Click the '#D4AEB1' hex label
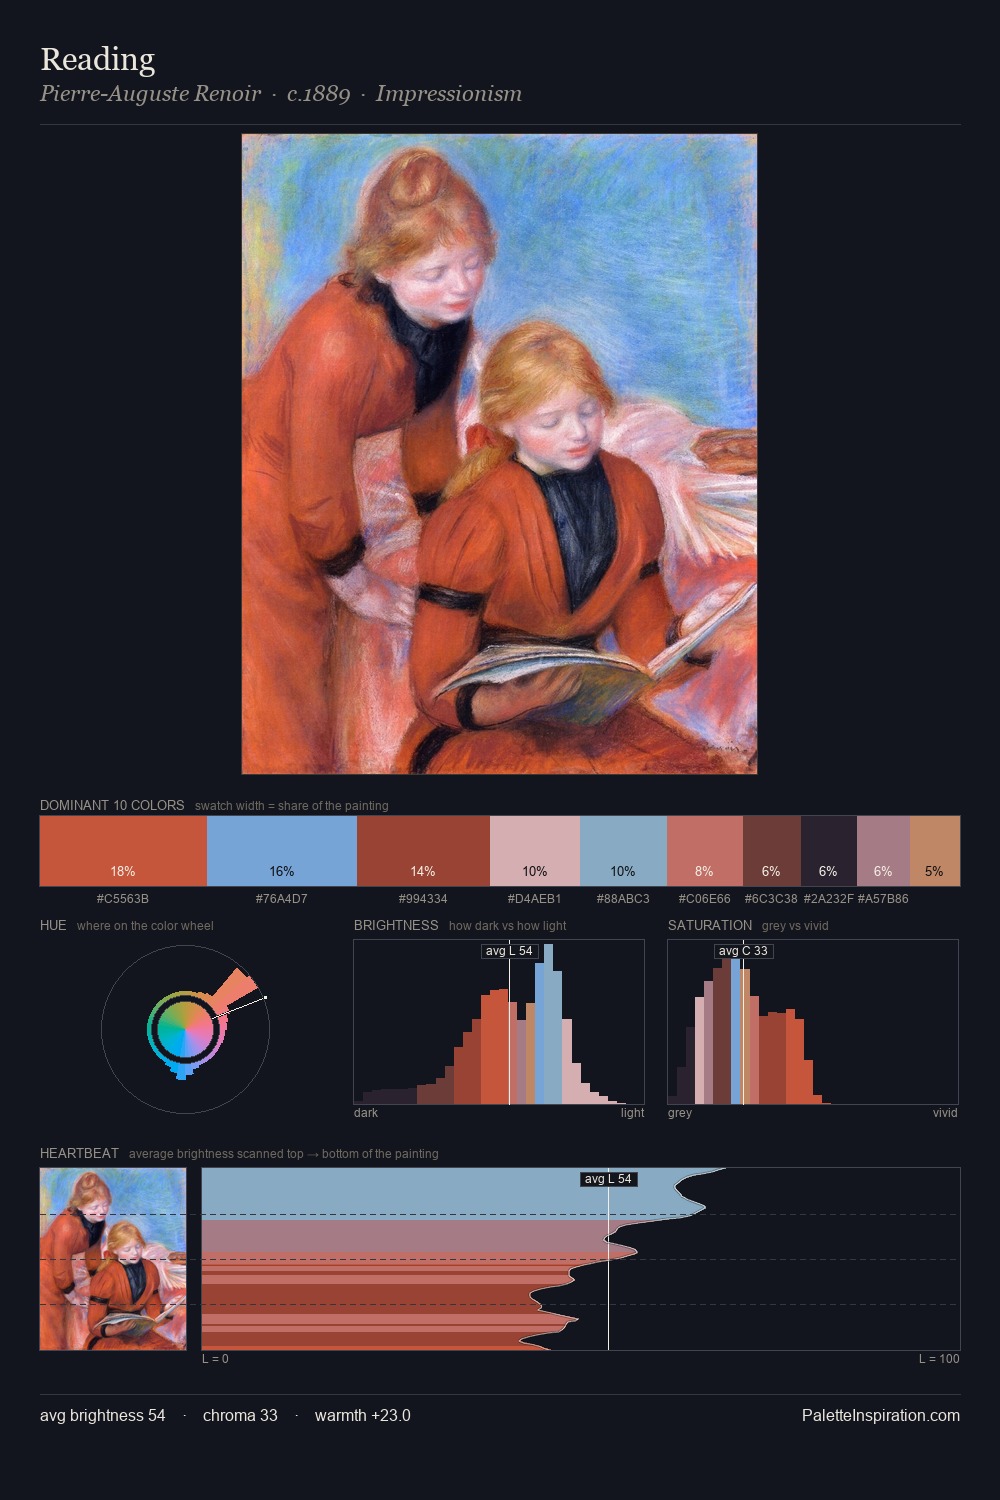 [535, 899]
